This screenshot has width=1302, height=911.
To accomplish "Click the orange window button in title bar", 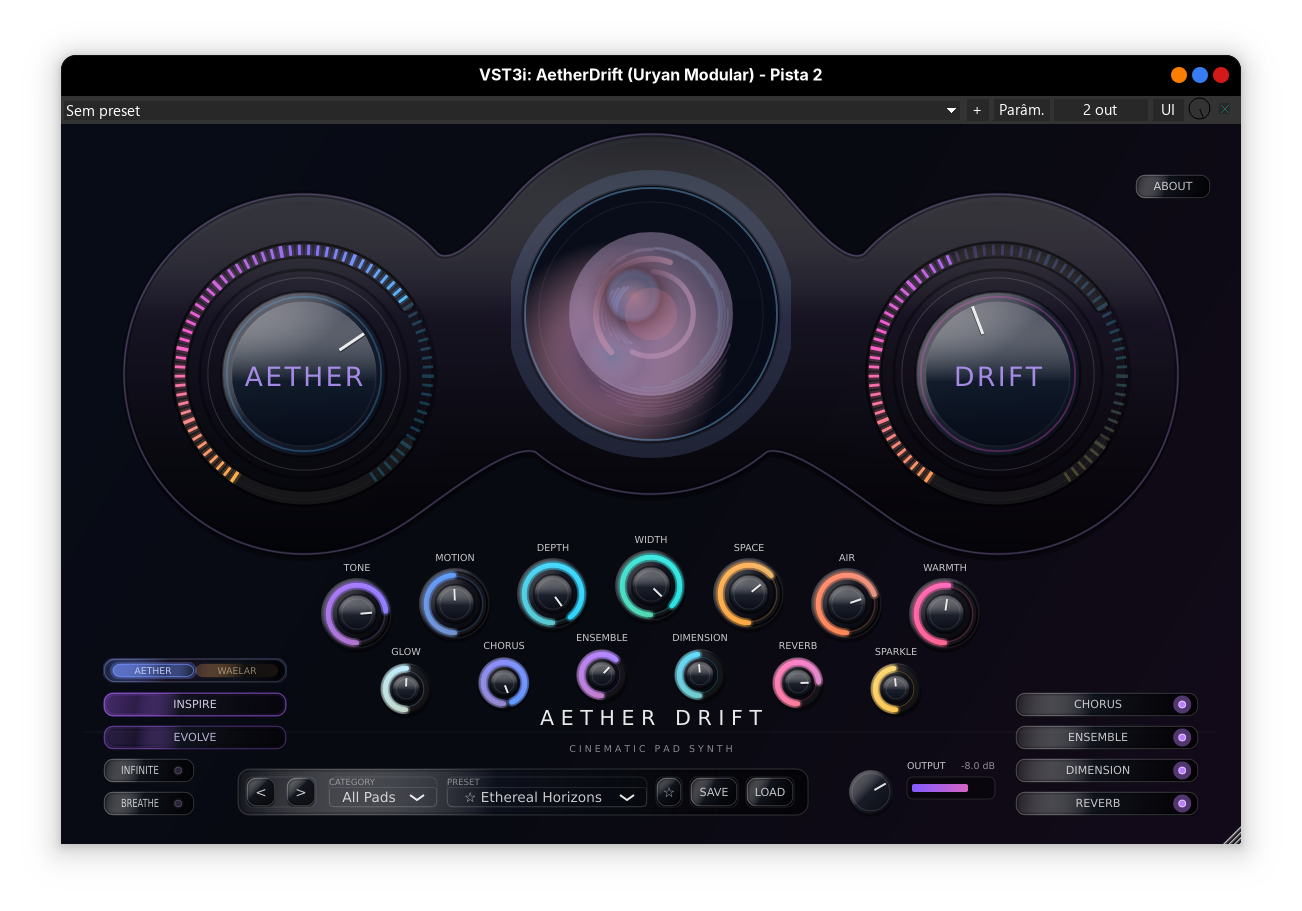I will tap(1179, 75).
